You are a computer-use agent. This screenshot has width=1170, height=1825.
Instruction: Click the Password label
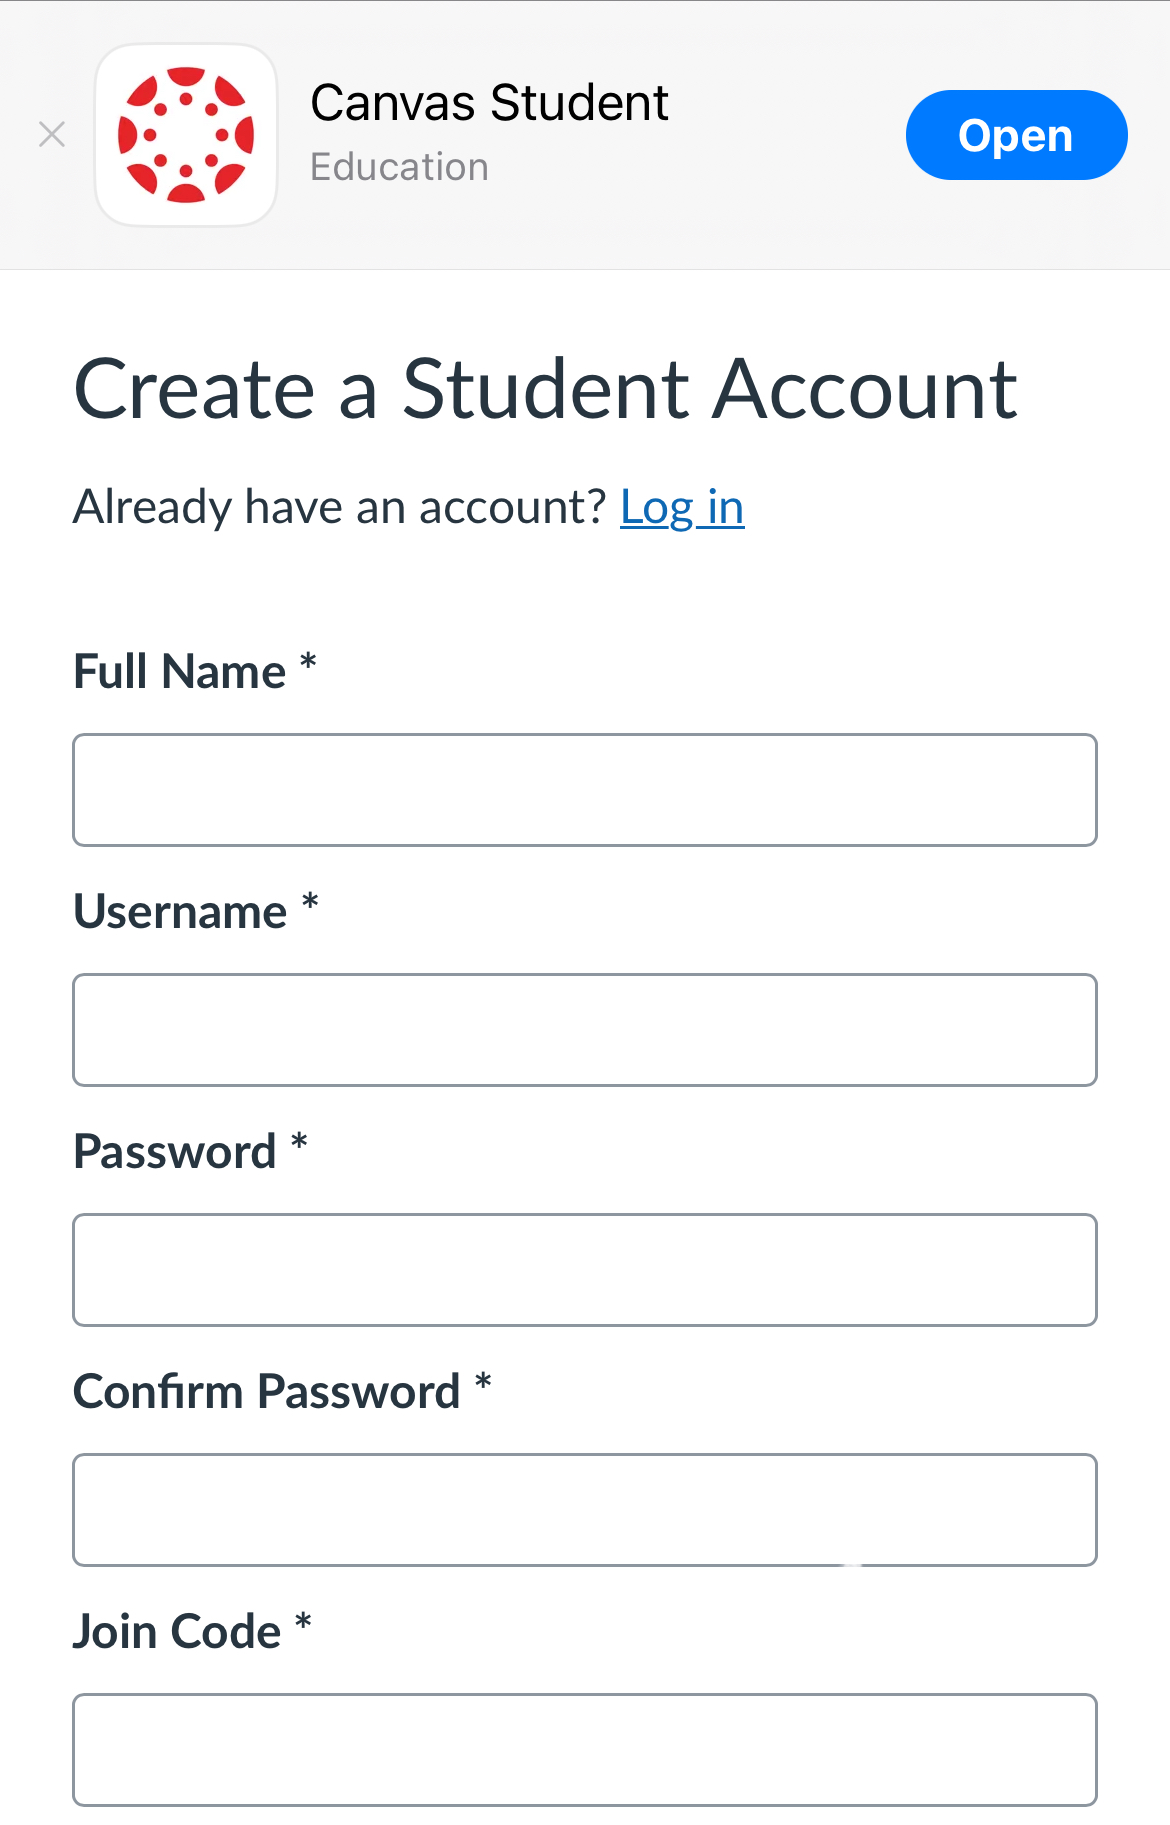pyautogui.click(x=174, y=1151)
